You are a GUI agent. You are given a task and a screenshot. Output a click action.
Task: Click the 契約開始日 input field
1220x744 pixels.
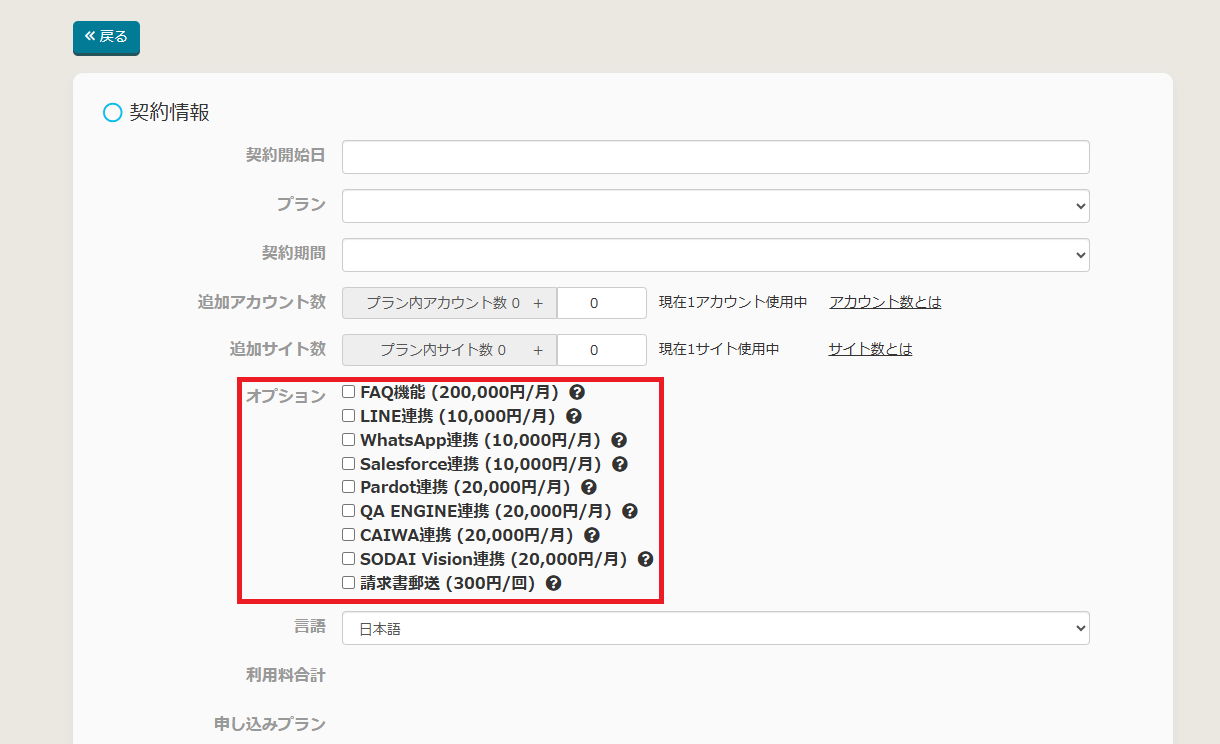click(715, 157)
